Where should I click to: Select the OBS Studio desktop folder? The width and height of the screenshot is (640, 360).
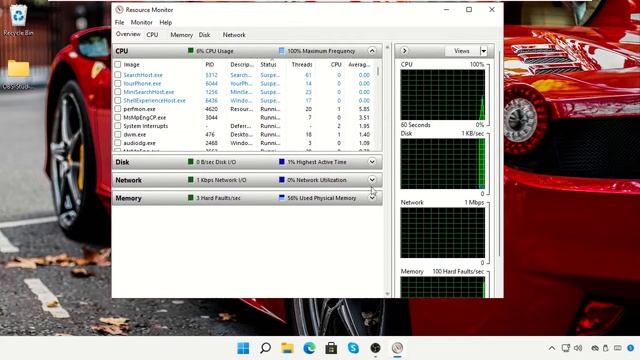18,75
